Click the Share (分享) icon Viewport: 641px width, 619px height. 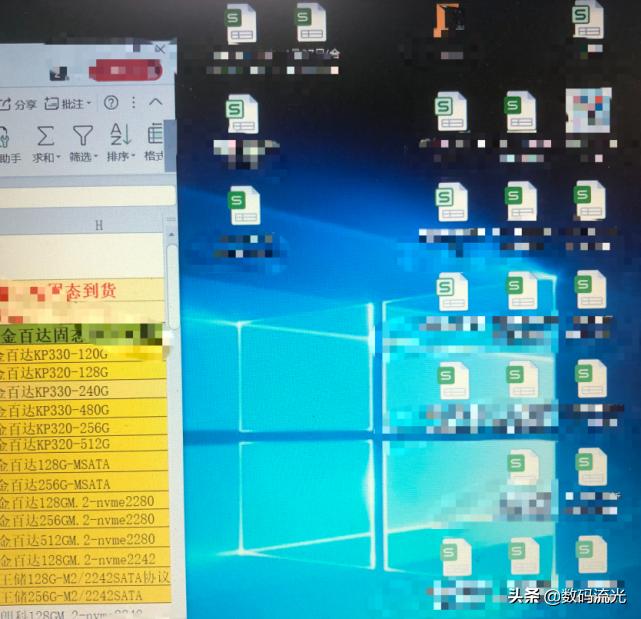[5, 104]
